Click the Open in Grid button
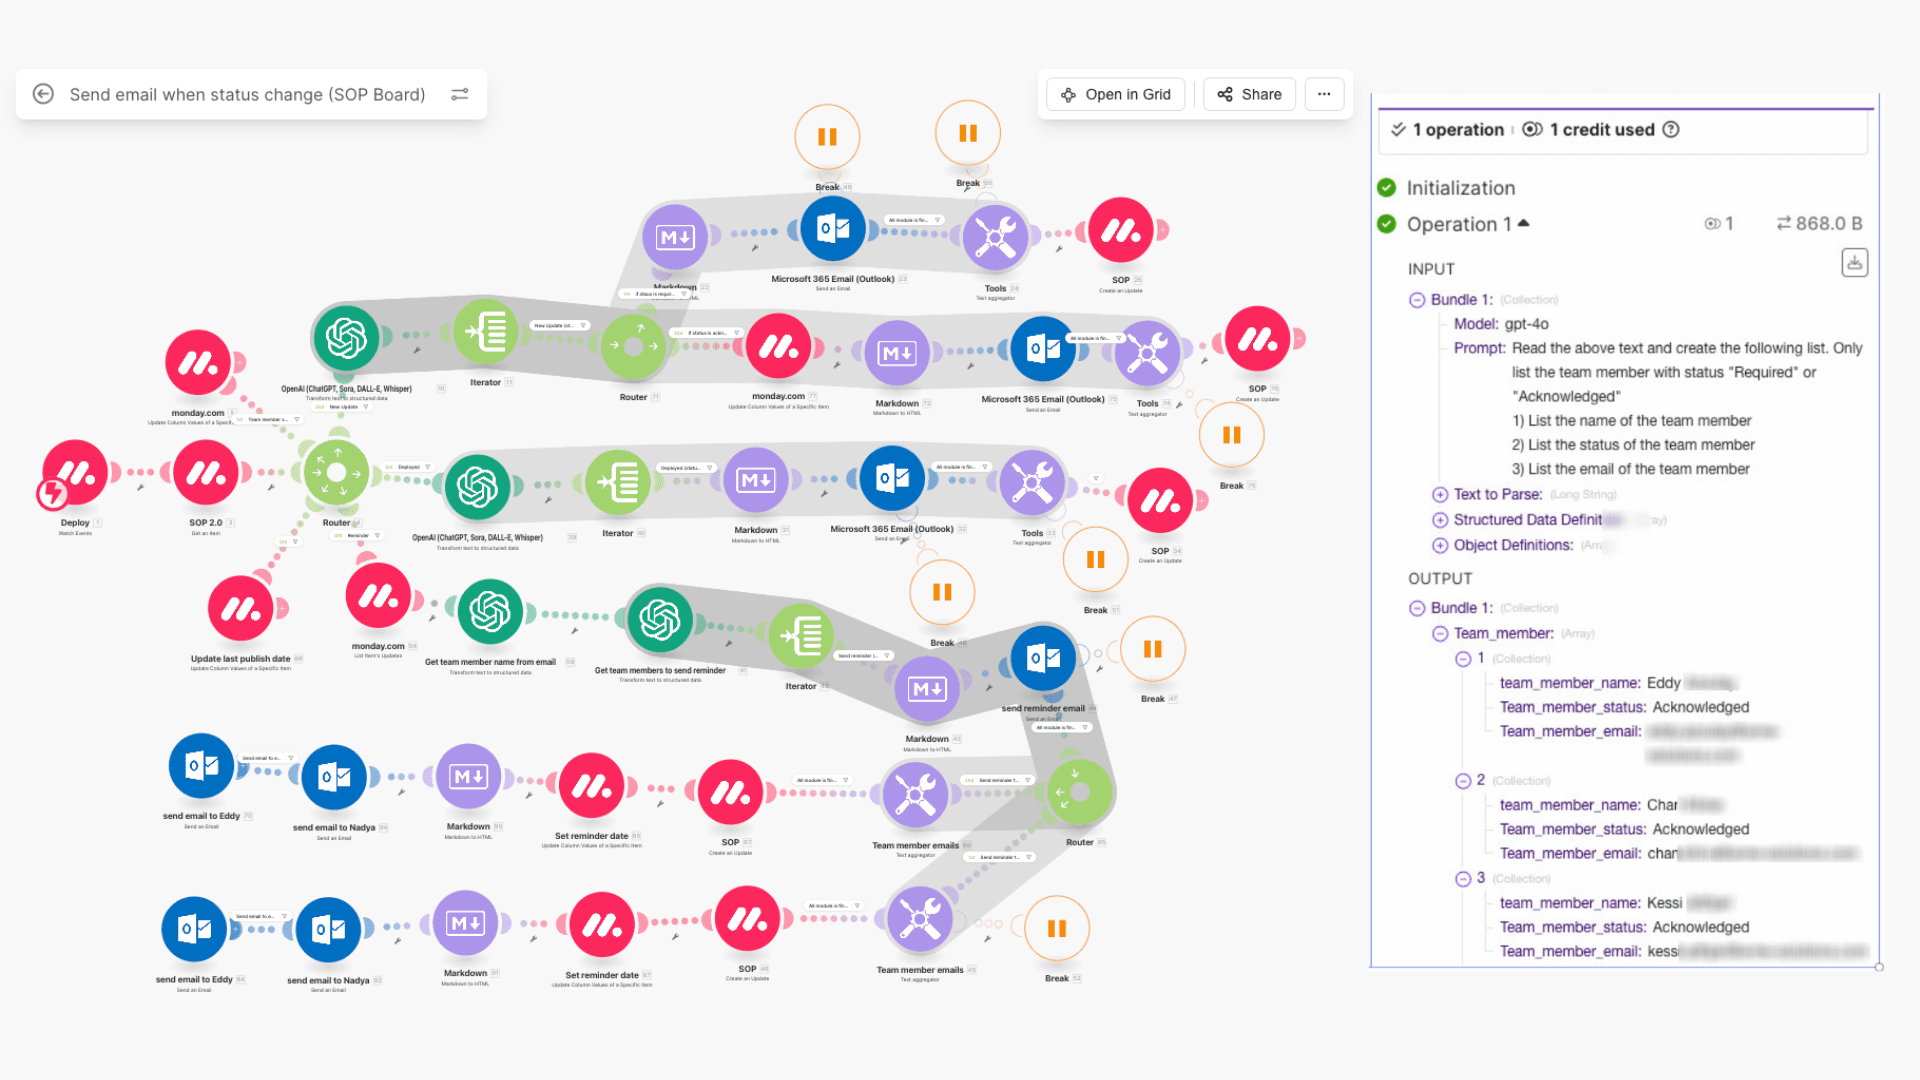The image size is (1920, 1080). click(x=1116, y=94)
